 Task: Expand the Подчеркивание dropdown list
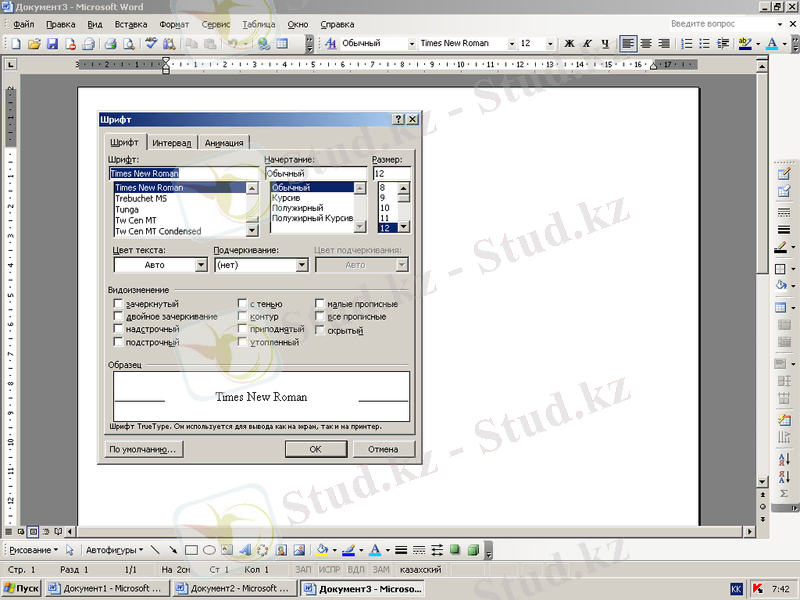click(x=302, y=265)
